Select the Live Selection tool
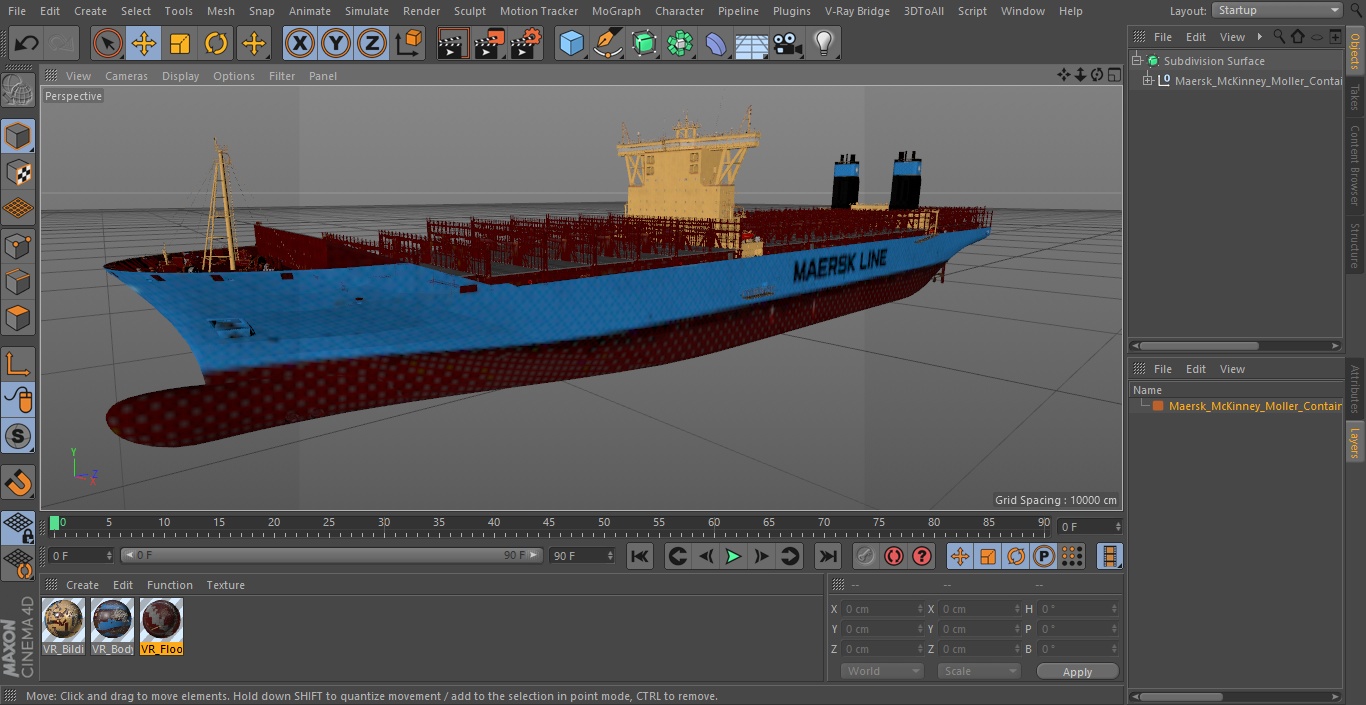This screenshot has height=705, width=1366. (x=108, y=43)
